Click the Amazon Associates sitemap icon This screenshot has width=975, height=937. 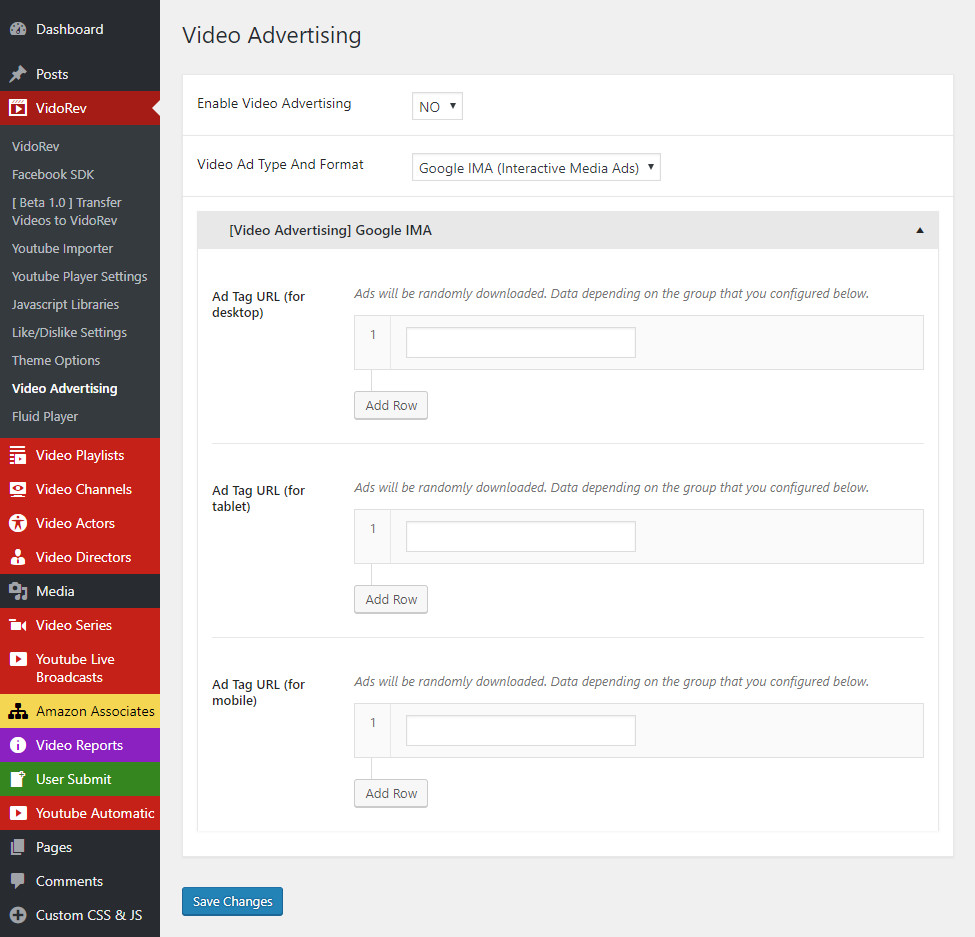click(x=18, y=712)
